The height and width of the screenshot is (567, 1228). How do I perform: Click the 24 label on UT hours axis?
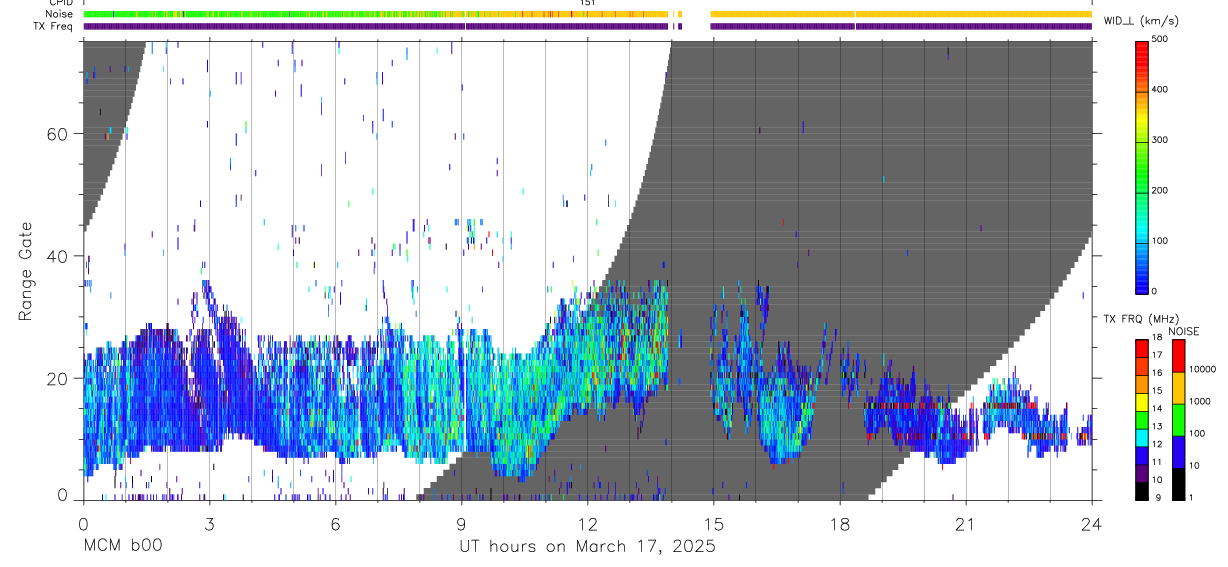tap(1092, 522)
